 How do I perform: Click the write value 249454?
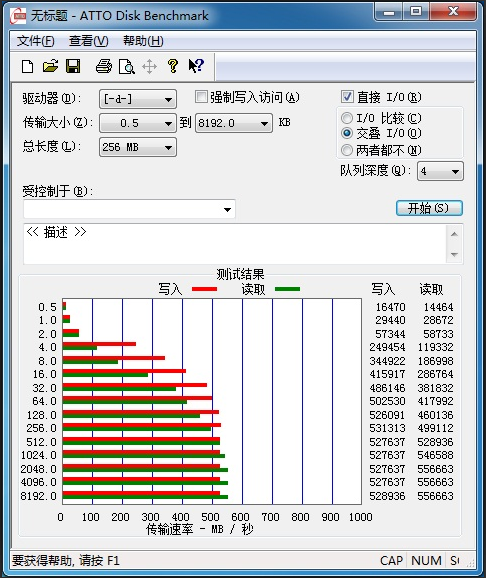click(388, 347)
